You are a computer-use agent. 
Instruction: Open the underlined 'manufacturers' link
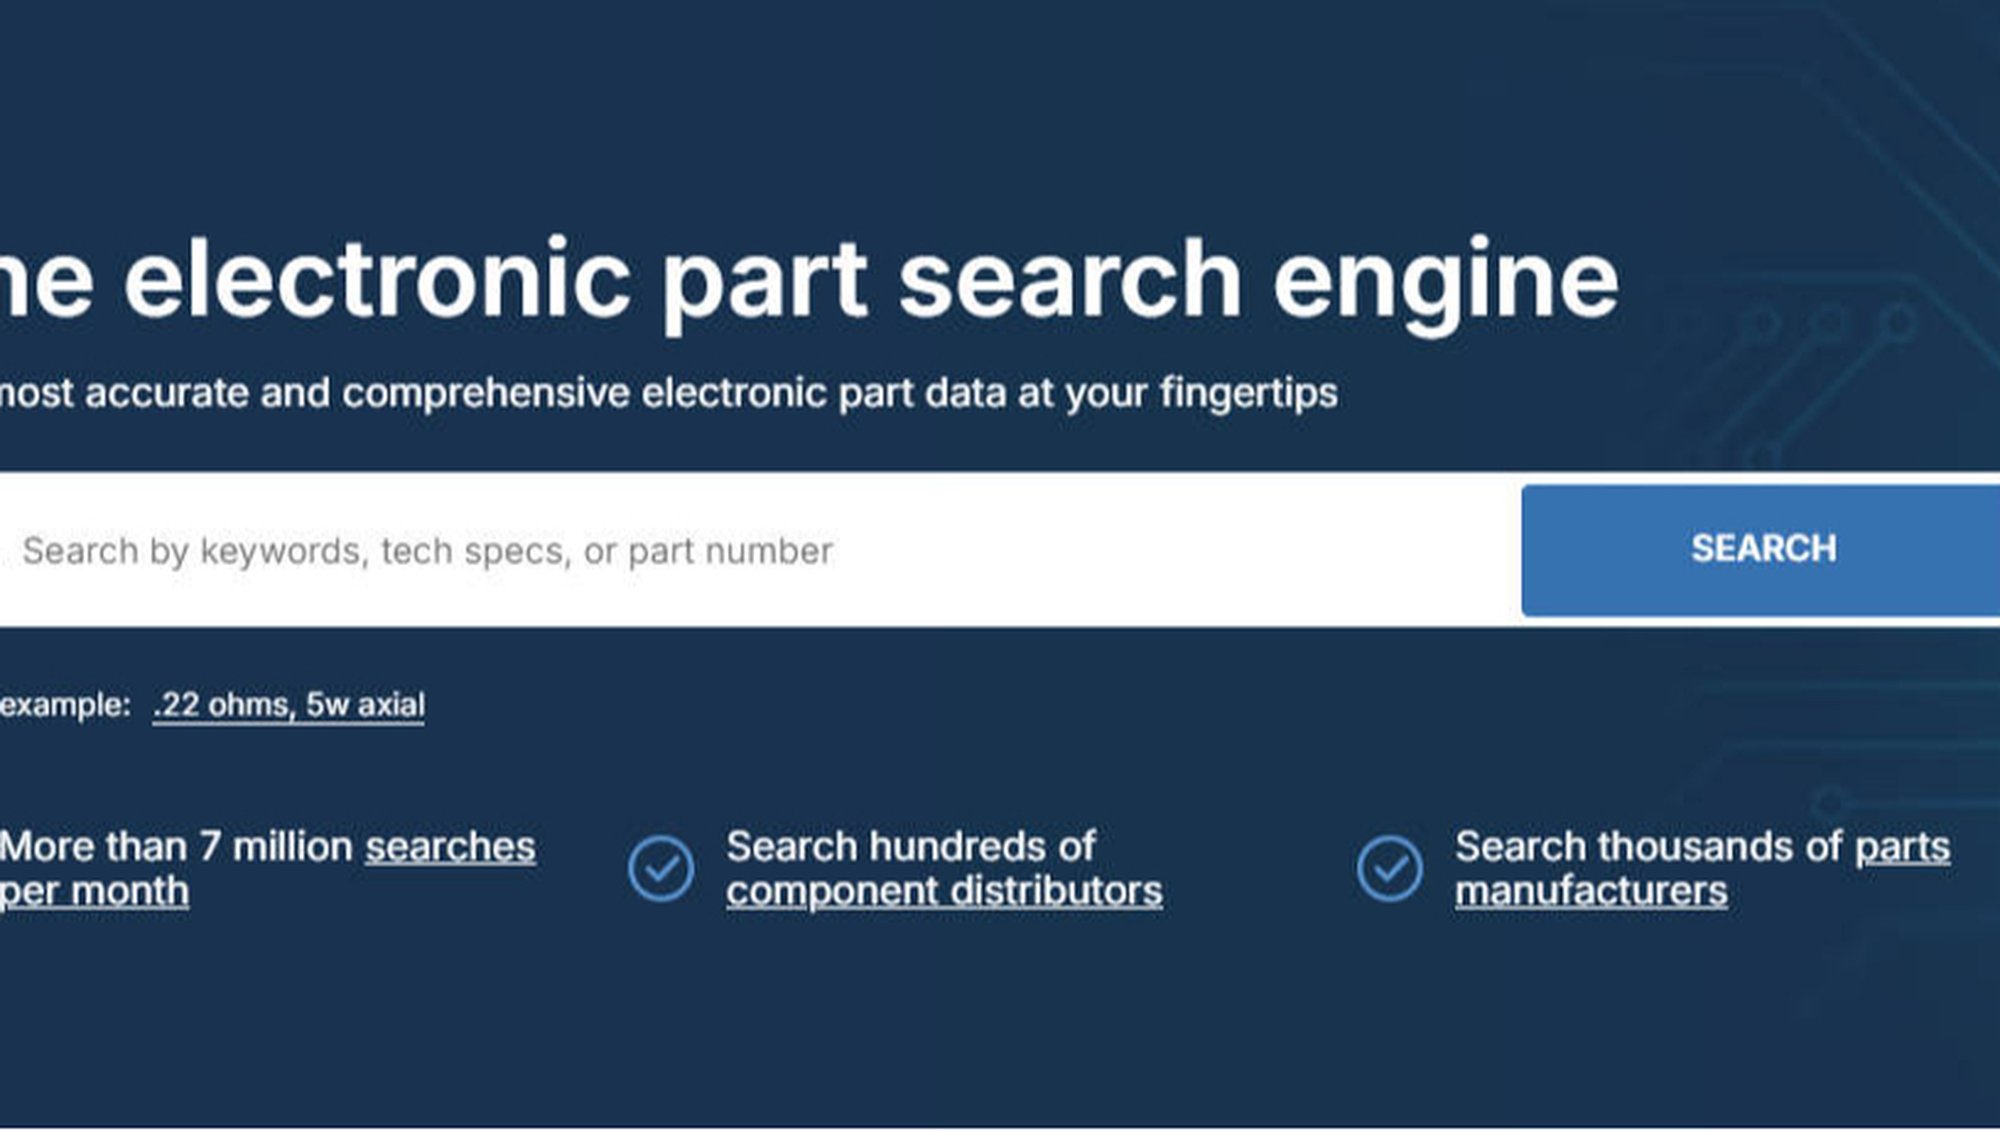pyautogui.click(x=1591, y=891)
